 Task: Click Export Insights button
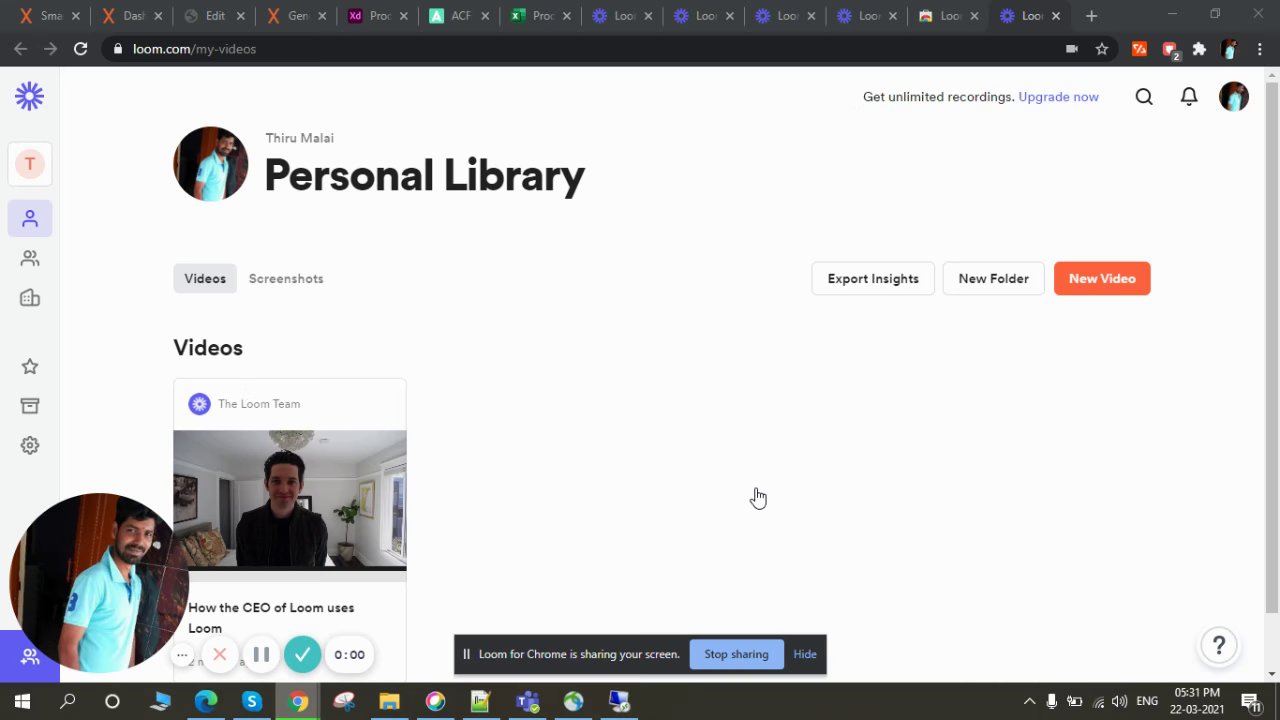click(873, 279)
